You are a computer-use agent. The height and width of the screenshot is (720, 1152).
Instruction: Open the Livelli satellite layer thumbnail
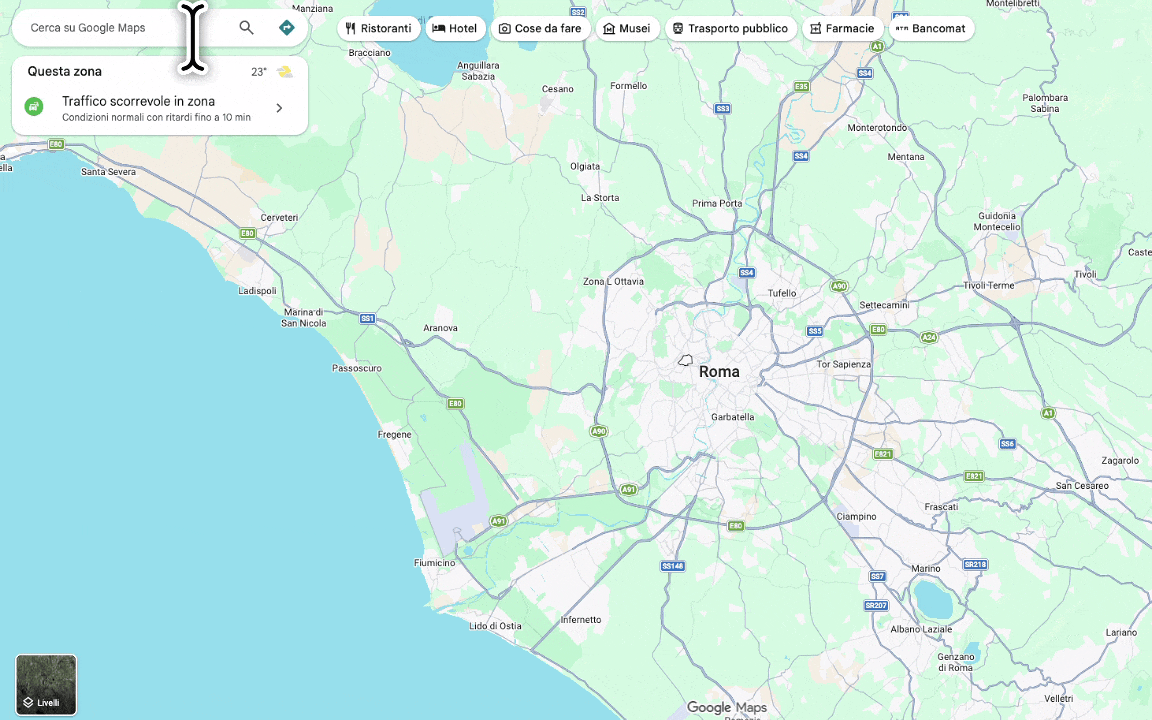click(x=46, y=685)
